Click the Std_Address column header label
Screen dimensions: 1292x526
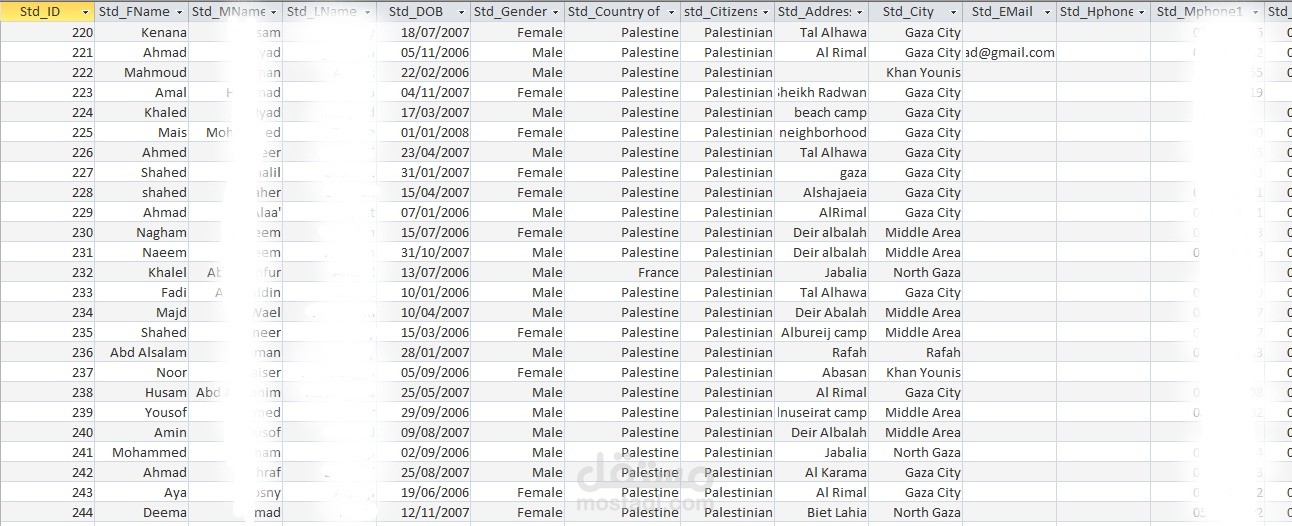(814, 12)
